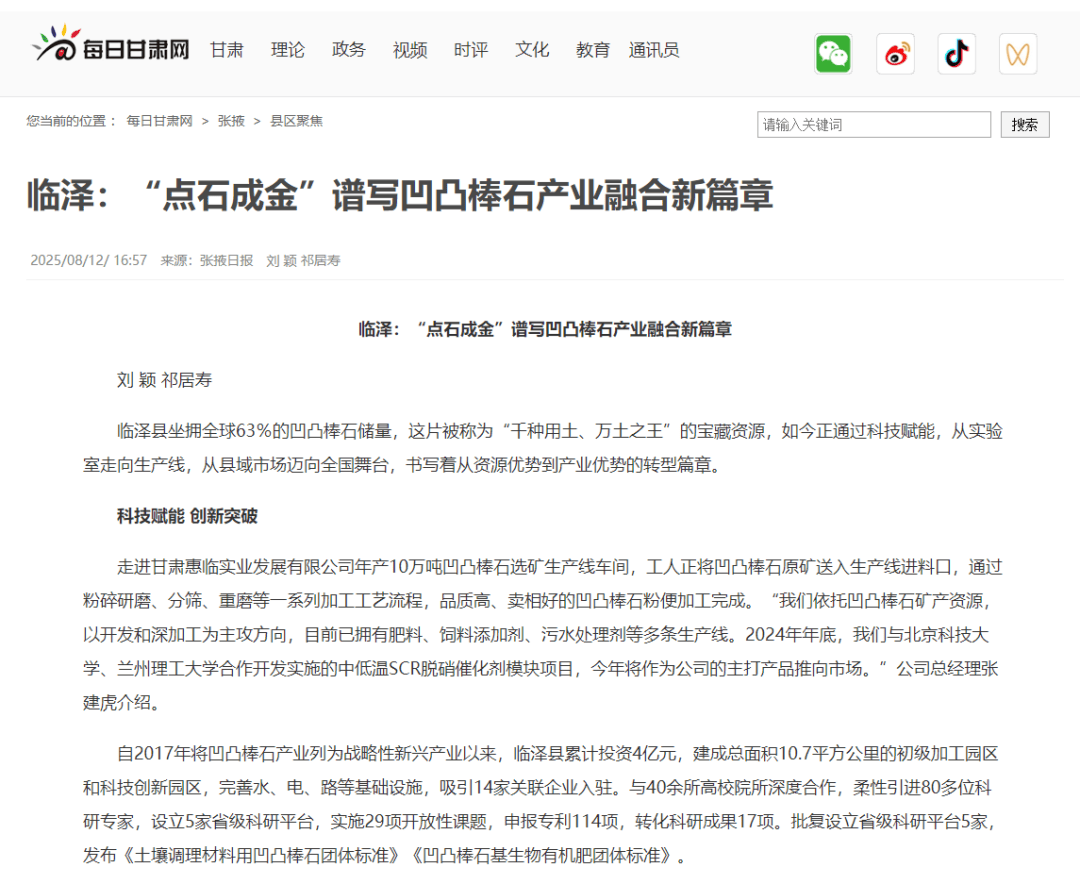Click the publish date 2025/08/12/ 16:57

pyautogui.click(x=89, y=260)
